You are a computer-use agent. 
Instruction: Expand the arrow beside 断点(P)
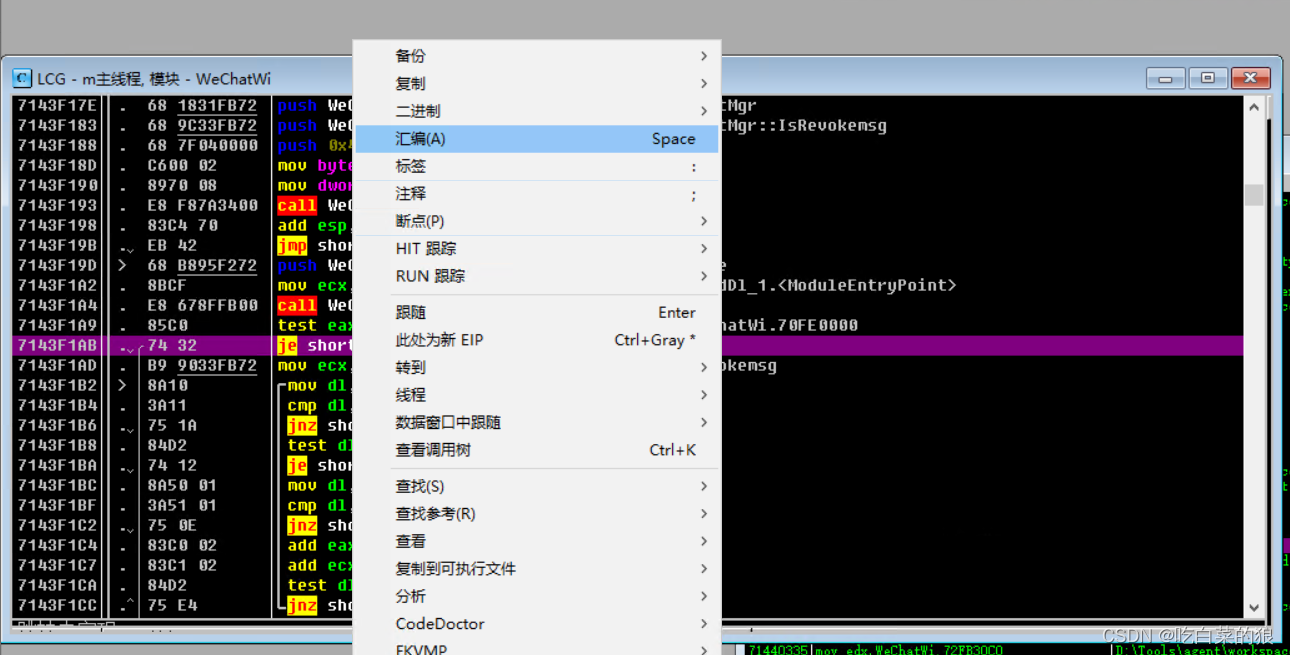704,221
